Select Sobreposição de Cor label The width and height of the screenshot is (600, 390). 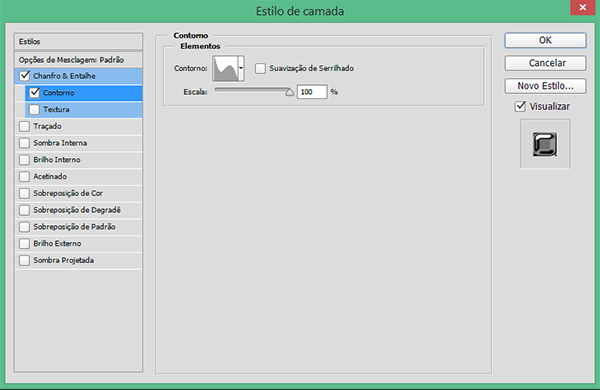[x=68, y=193]
